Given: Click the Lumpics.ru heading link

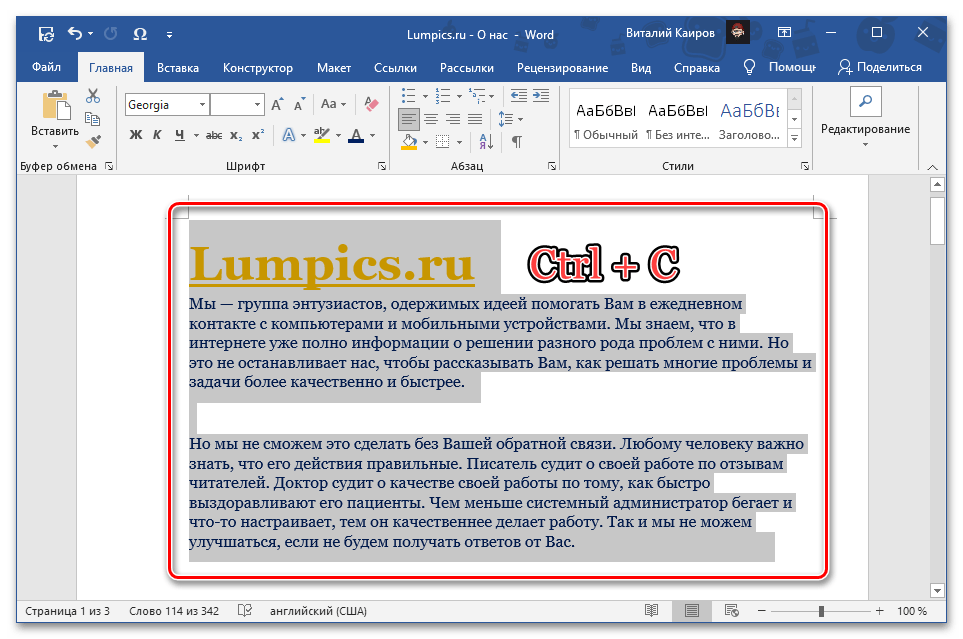Looking at the screenshot, I should pyautogui.click(x=332, y=265).
